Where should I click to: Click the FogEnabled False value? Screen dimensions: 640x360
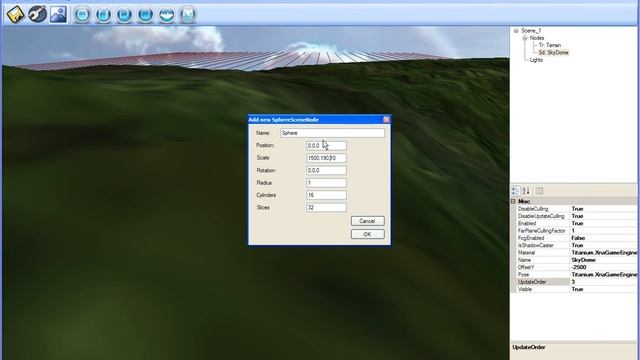click(x=603, y=238)
